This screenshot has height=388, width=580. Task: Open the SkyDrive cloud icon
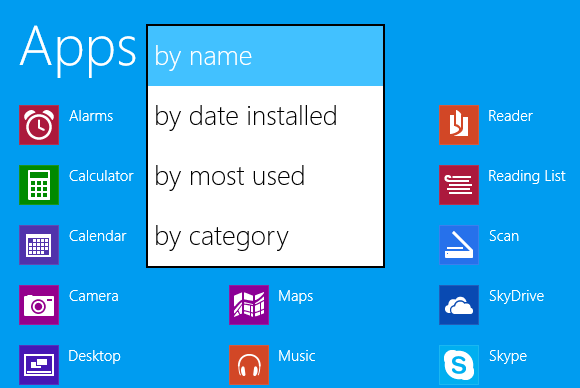(x=459, y=305)
